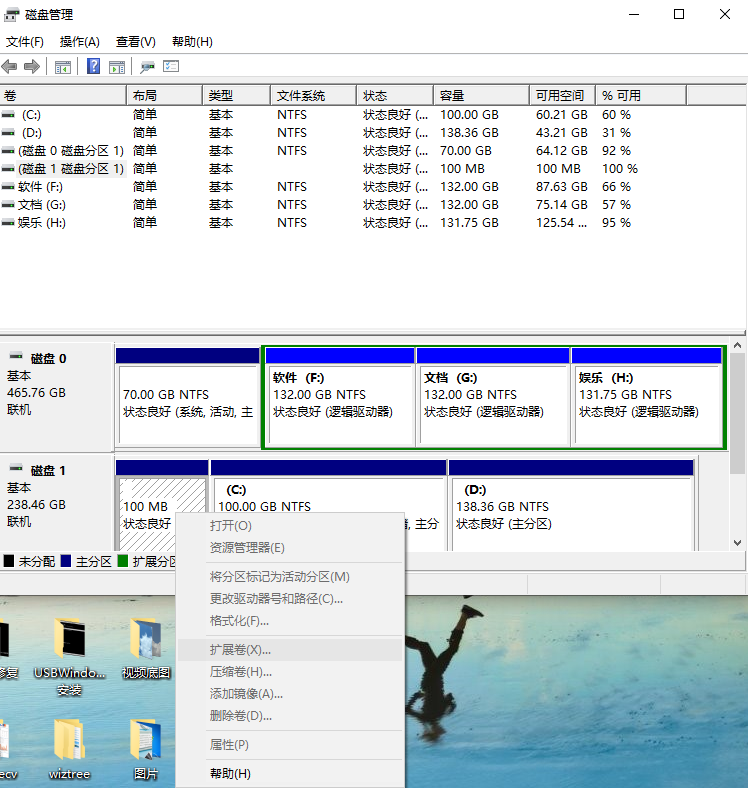Viewport: 748px width, 788px height.
Task: Choose 帮助(H) in the context menu
Action: pyautogui.click(x=230, y=773)
